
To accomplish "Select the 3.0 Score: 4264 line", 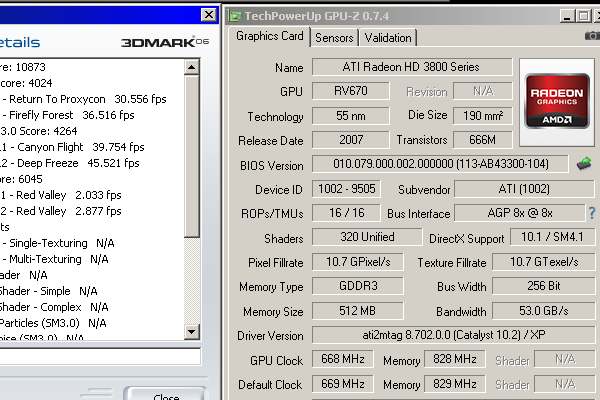I will tap(39, 131).
